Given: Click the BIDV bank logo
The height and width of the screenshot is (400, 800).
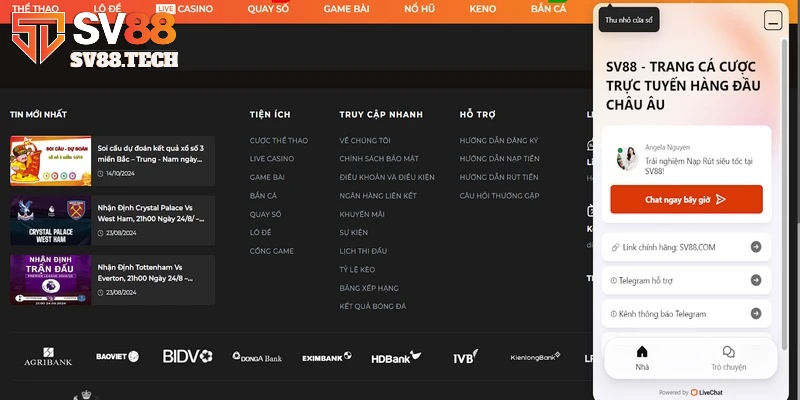Looking at the screenshot, I should (187, 356).
